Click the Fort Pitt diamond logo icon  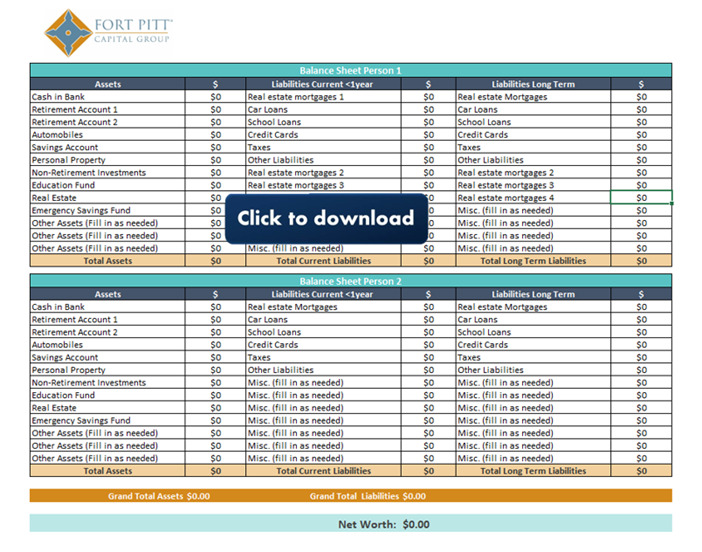pos(68,32)
